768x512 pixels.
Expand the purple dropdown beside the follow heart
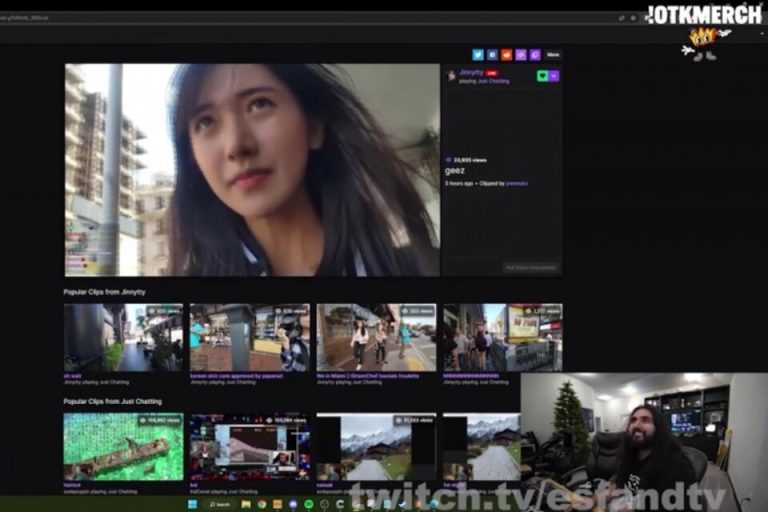[554, 75]
